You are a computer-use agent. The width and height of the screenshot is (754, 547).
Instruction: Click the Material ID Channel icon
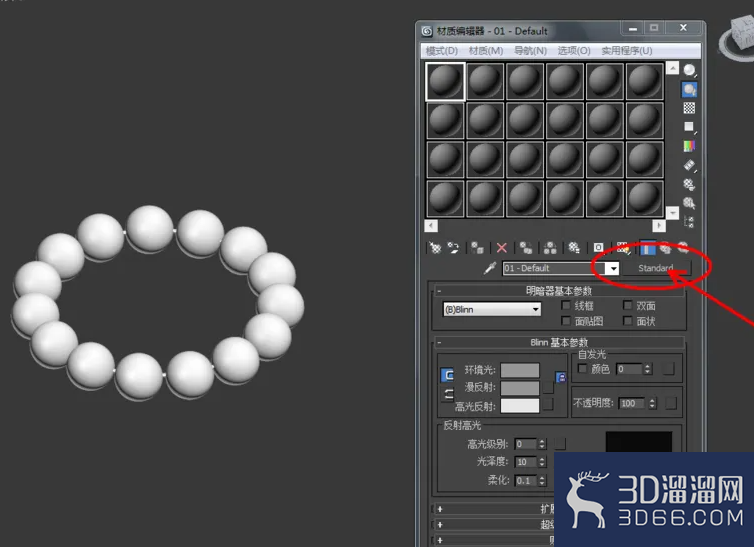598,248
